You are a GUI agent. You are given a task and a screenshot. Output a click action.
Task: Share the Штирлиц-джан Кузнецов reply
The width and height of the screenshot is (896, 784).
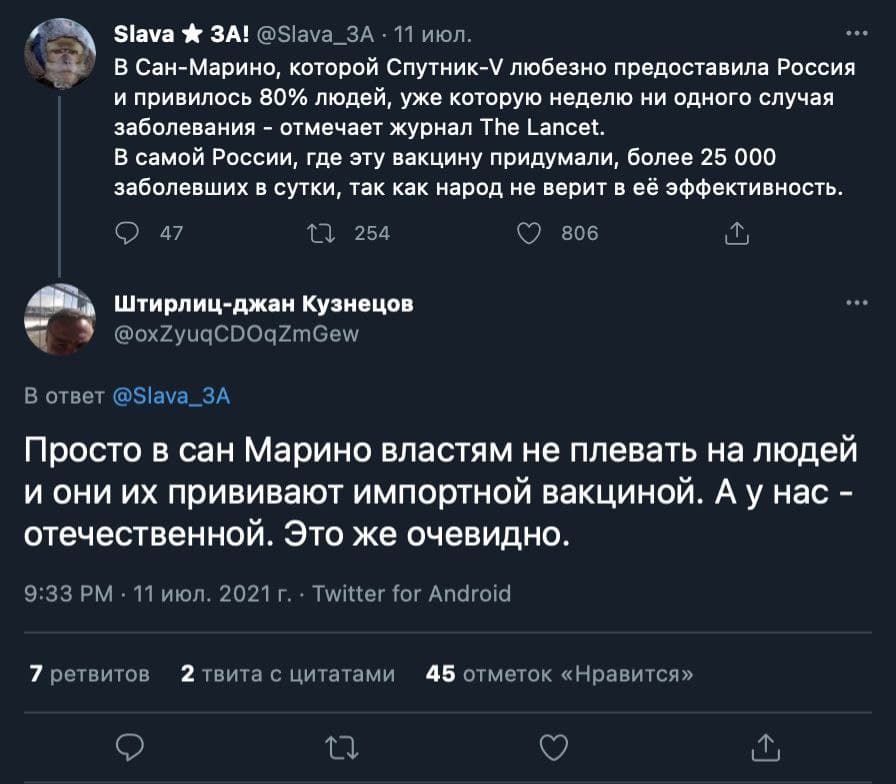(x=765, y=746)
